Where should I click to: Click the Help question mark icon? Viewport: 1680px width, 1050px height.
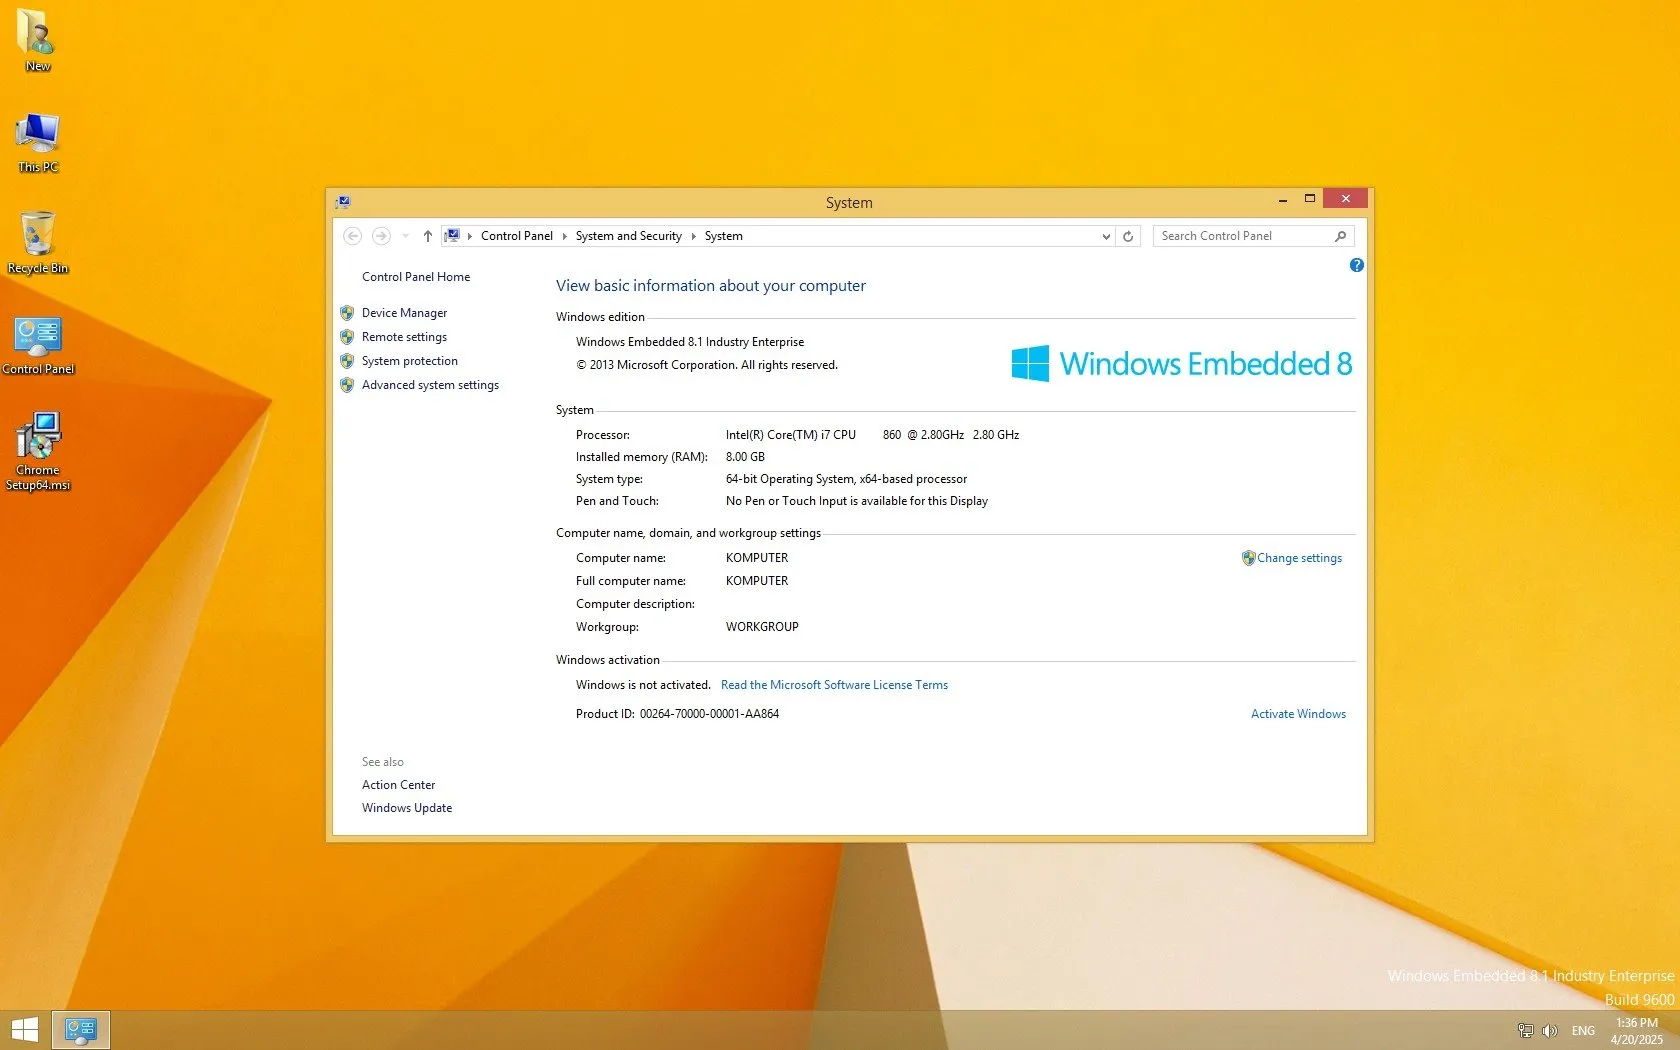1356,265
